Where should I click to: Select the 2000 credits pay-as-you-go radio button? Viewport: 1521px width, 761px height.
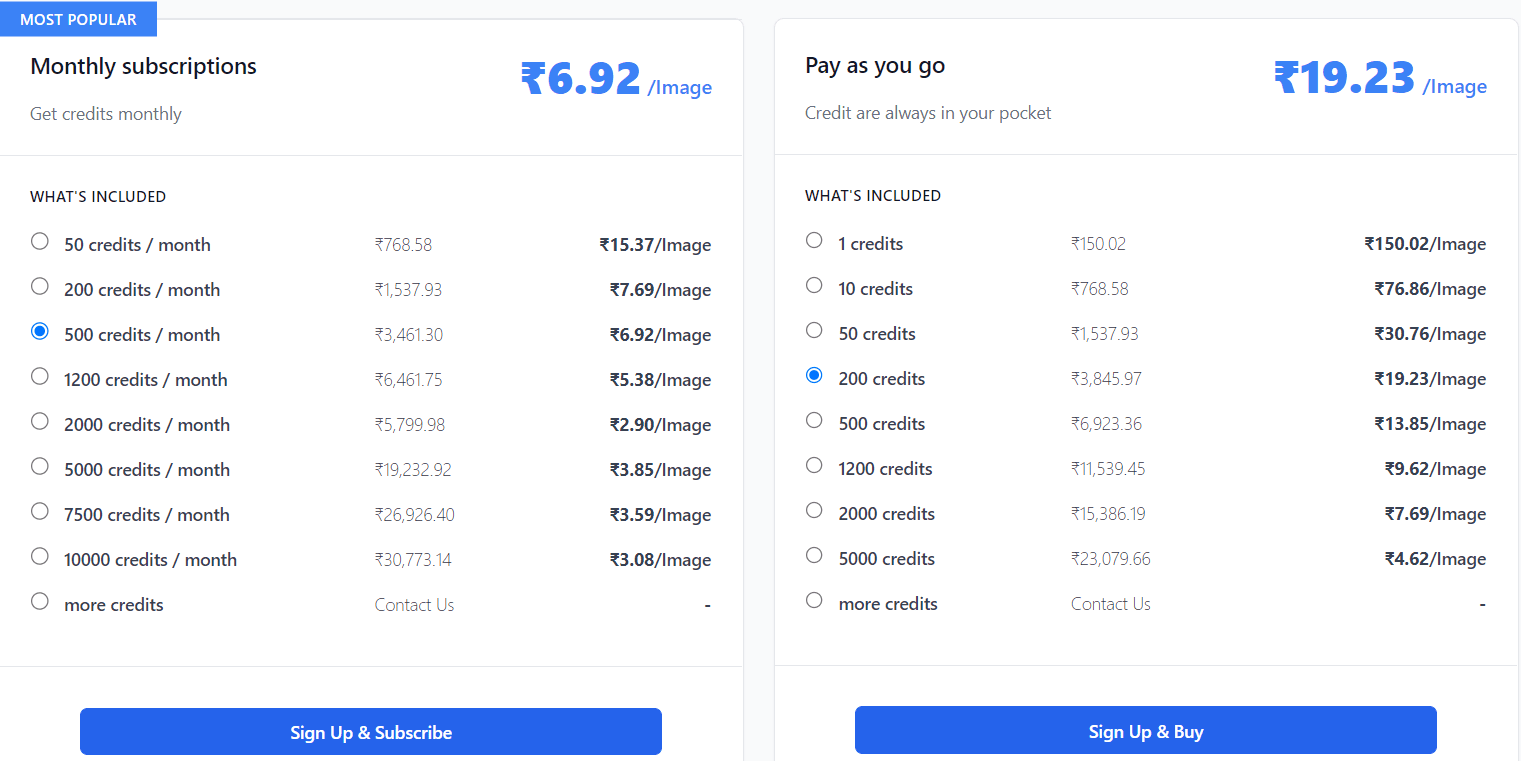pyautogui.click(x=814, y=510)
